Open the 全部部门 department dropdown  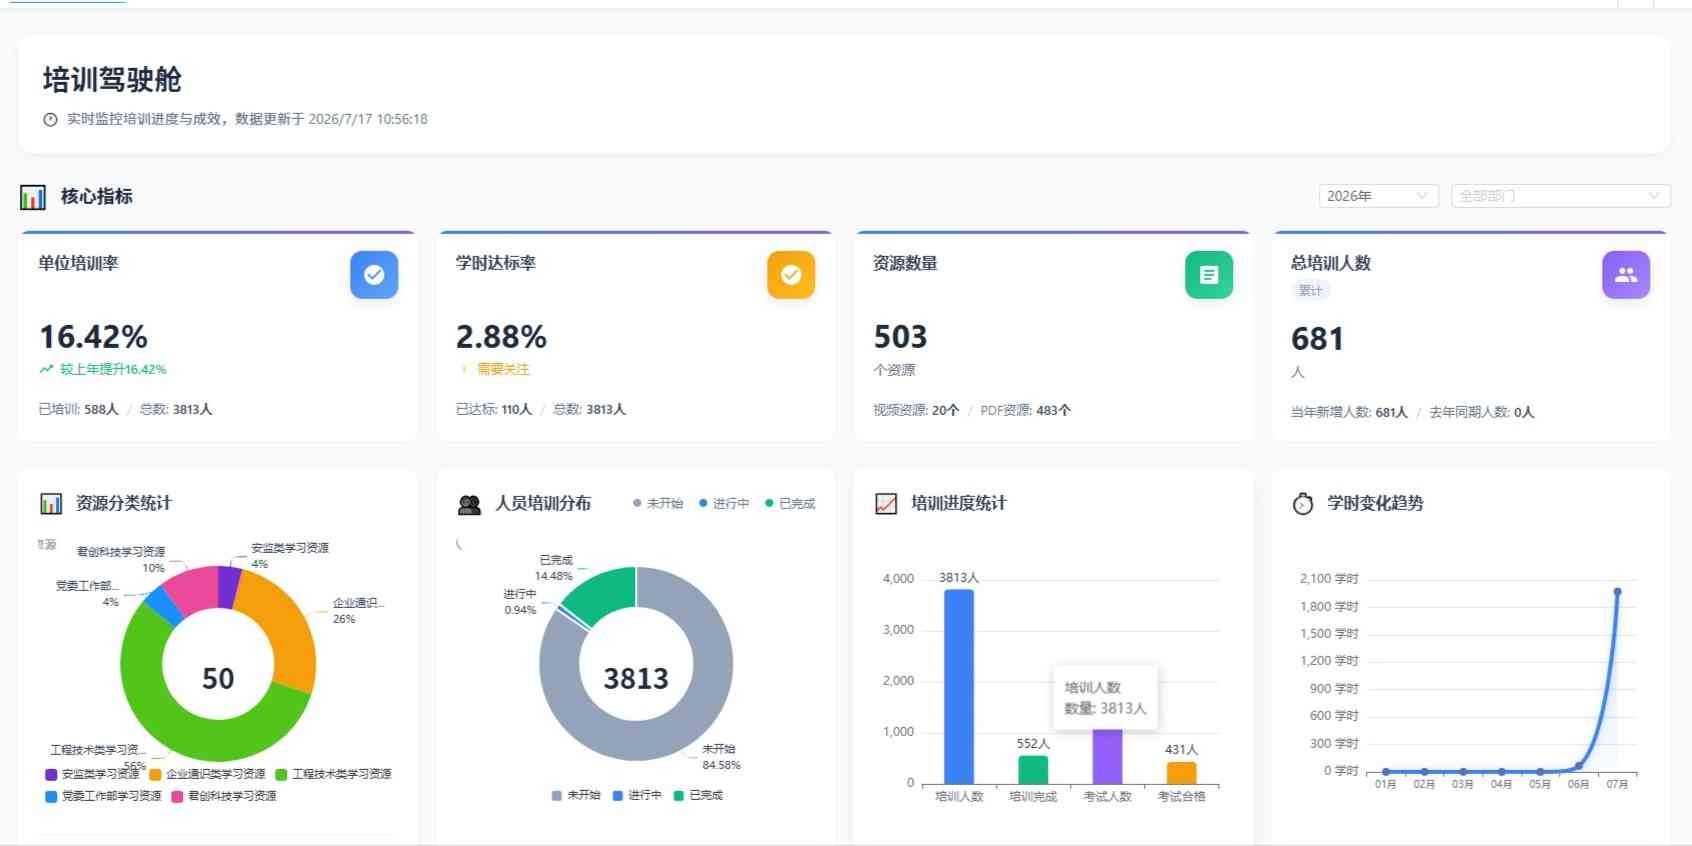[1560, 196]
